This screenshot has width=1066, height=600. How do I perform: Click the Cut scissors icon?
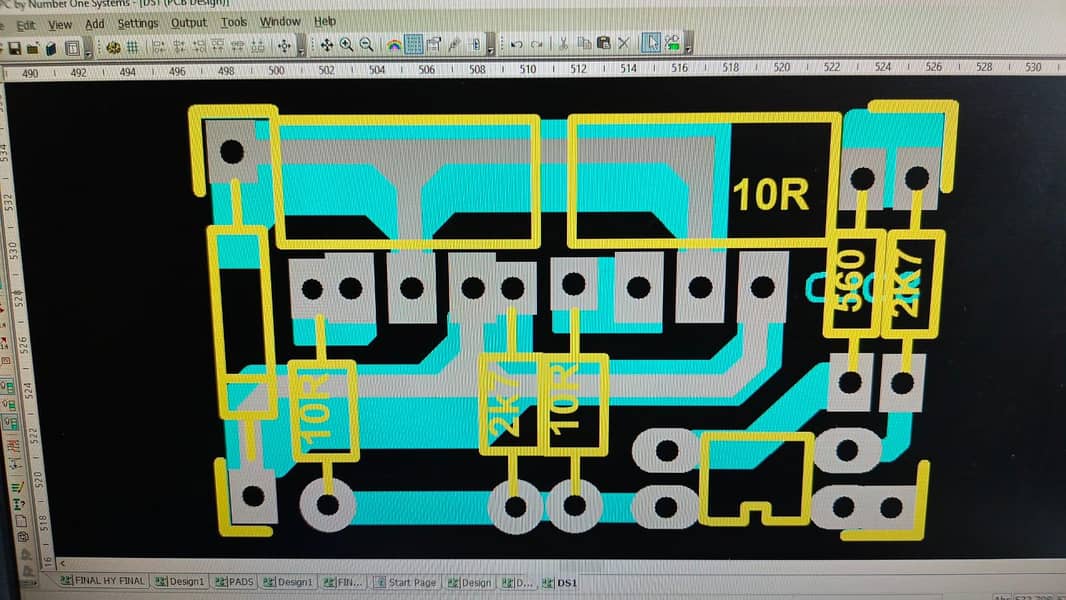click(x=563, y=43)
